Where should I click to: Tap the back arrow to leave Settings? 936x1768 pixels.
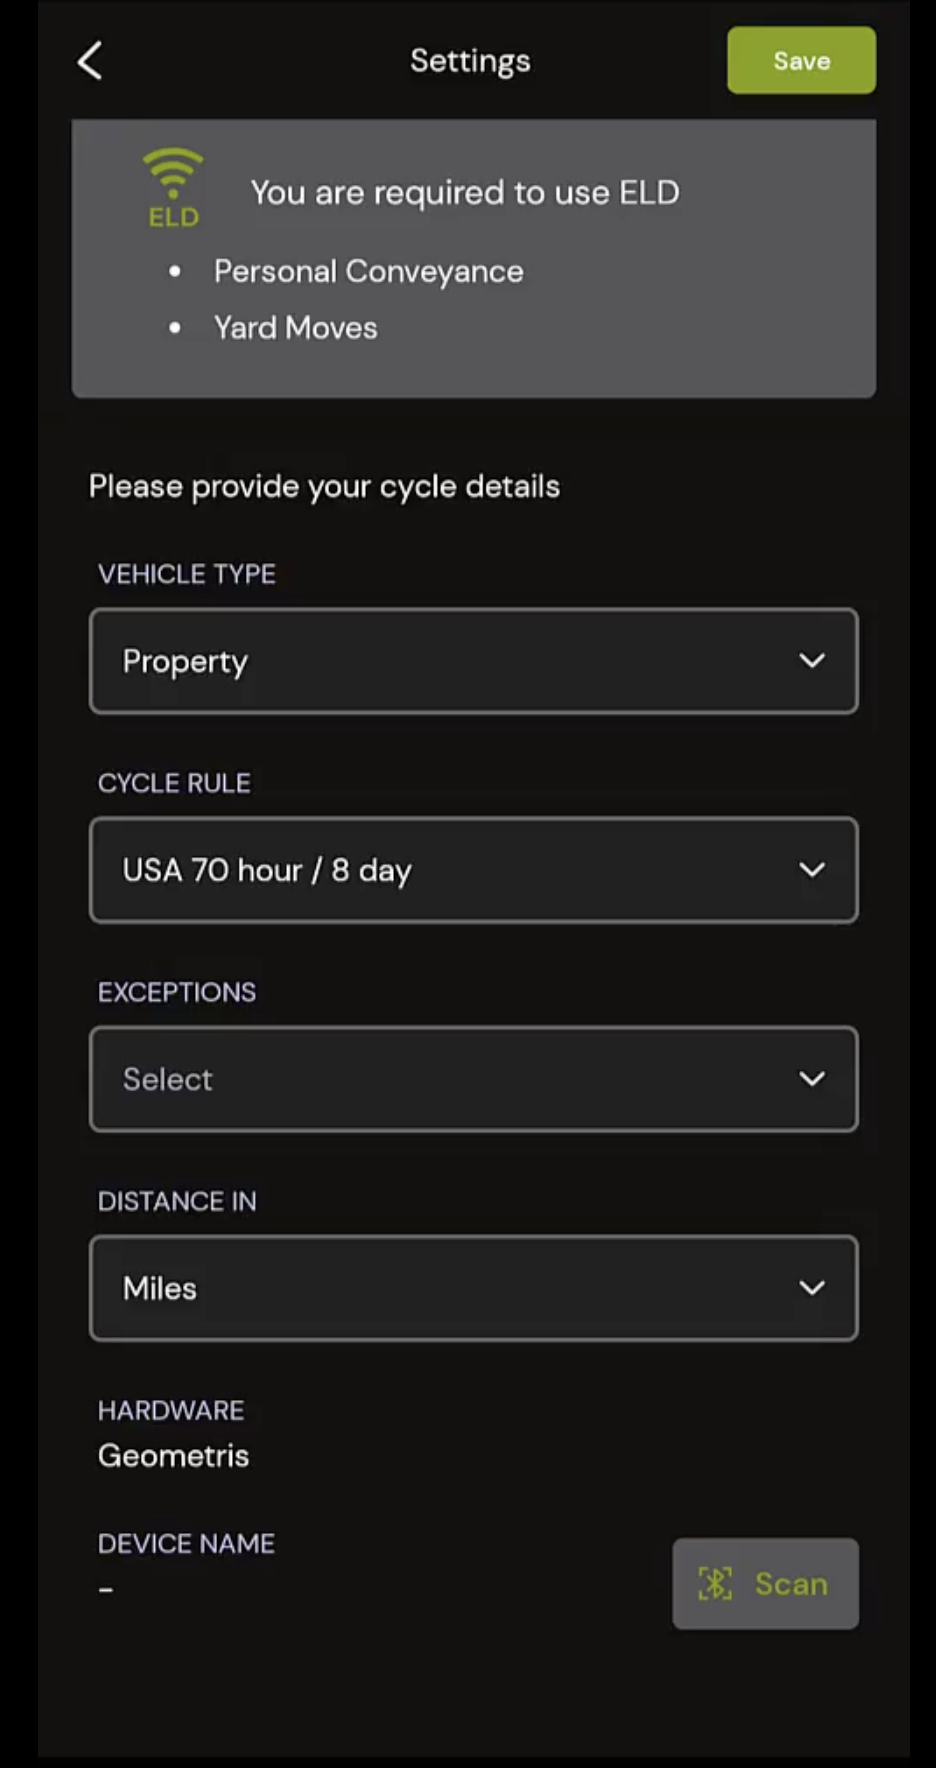90,60
